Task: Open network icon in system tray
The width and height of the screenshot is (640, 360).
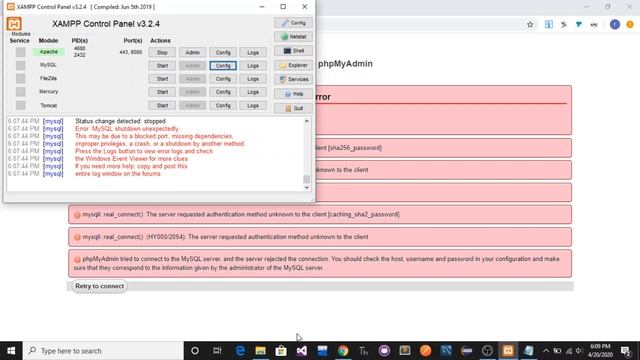Action: pyautogui.click(x=569, y=351)
